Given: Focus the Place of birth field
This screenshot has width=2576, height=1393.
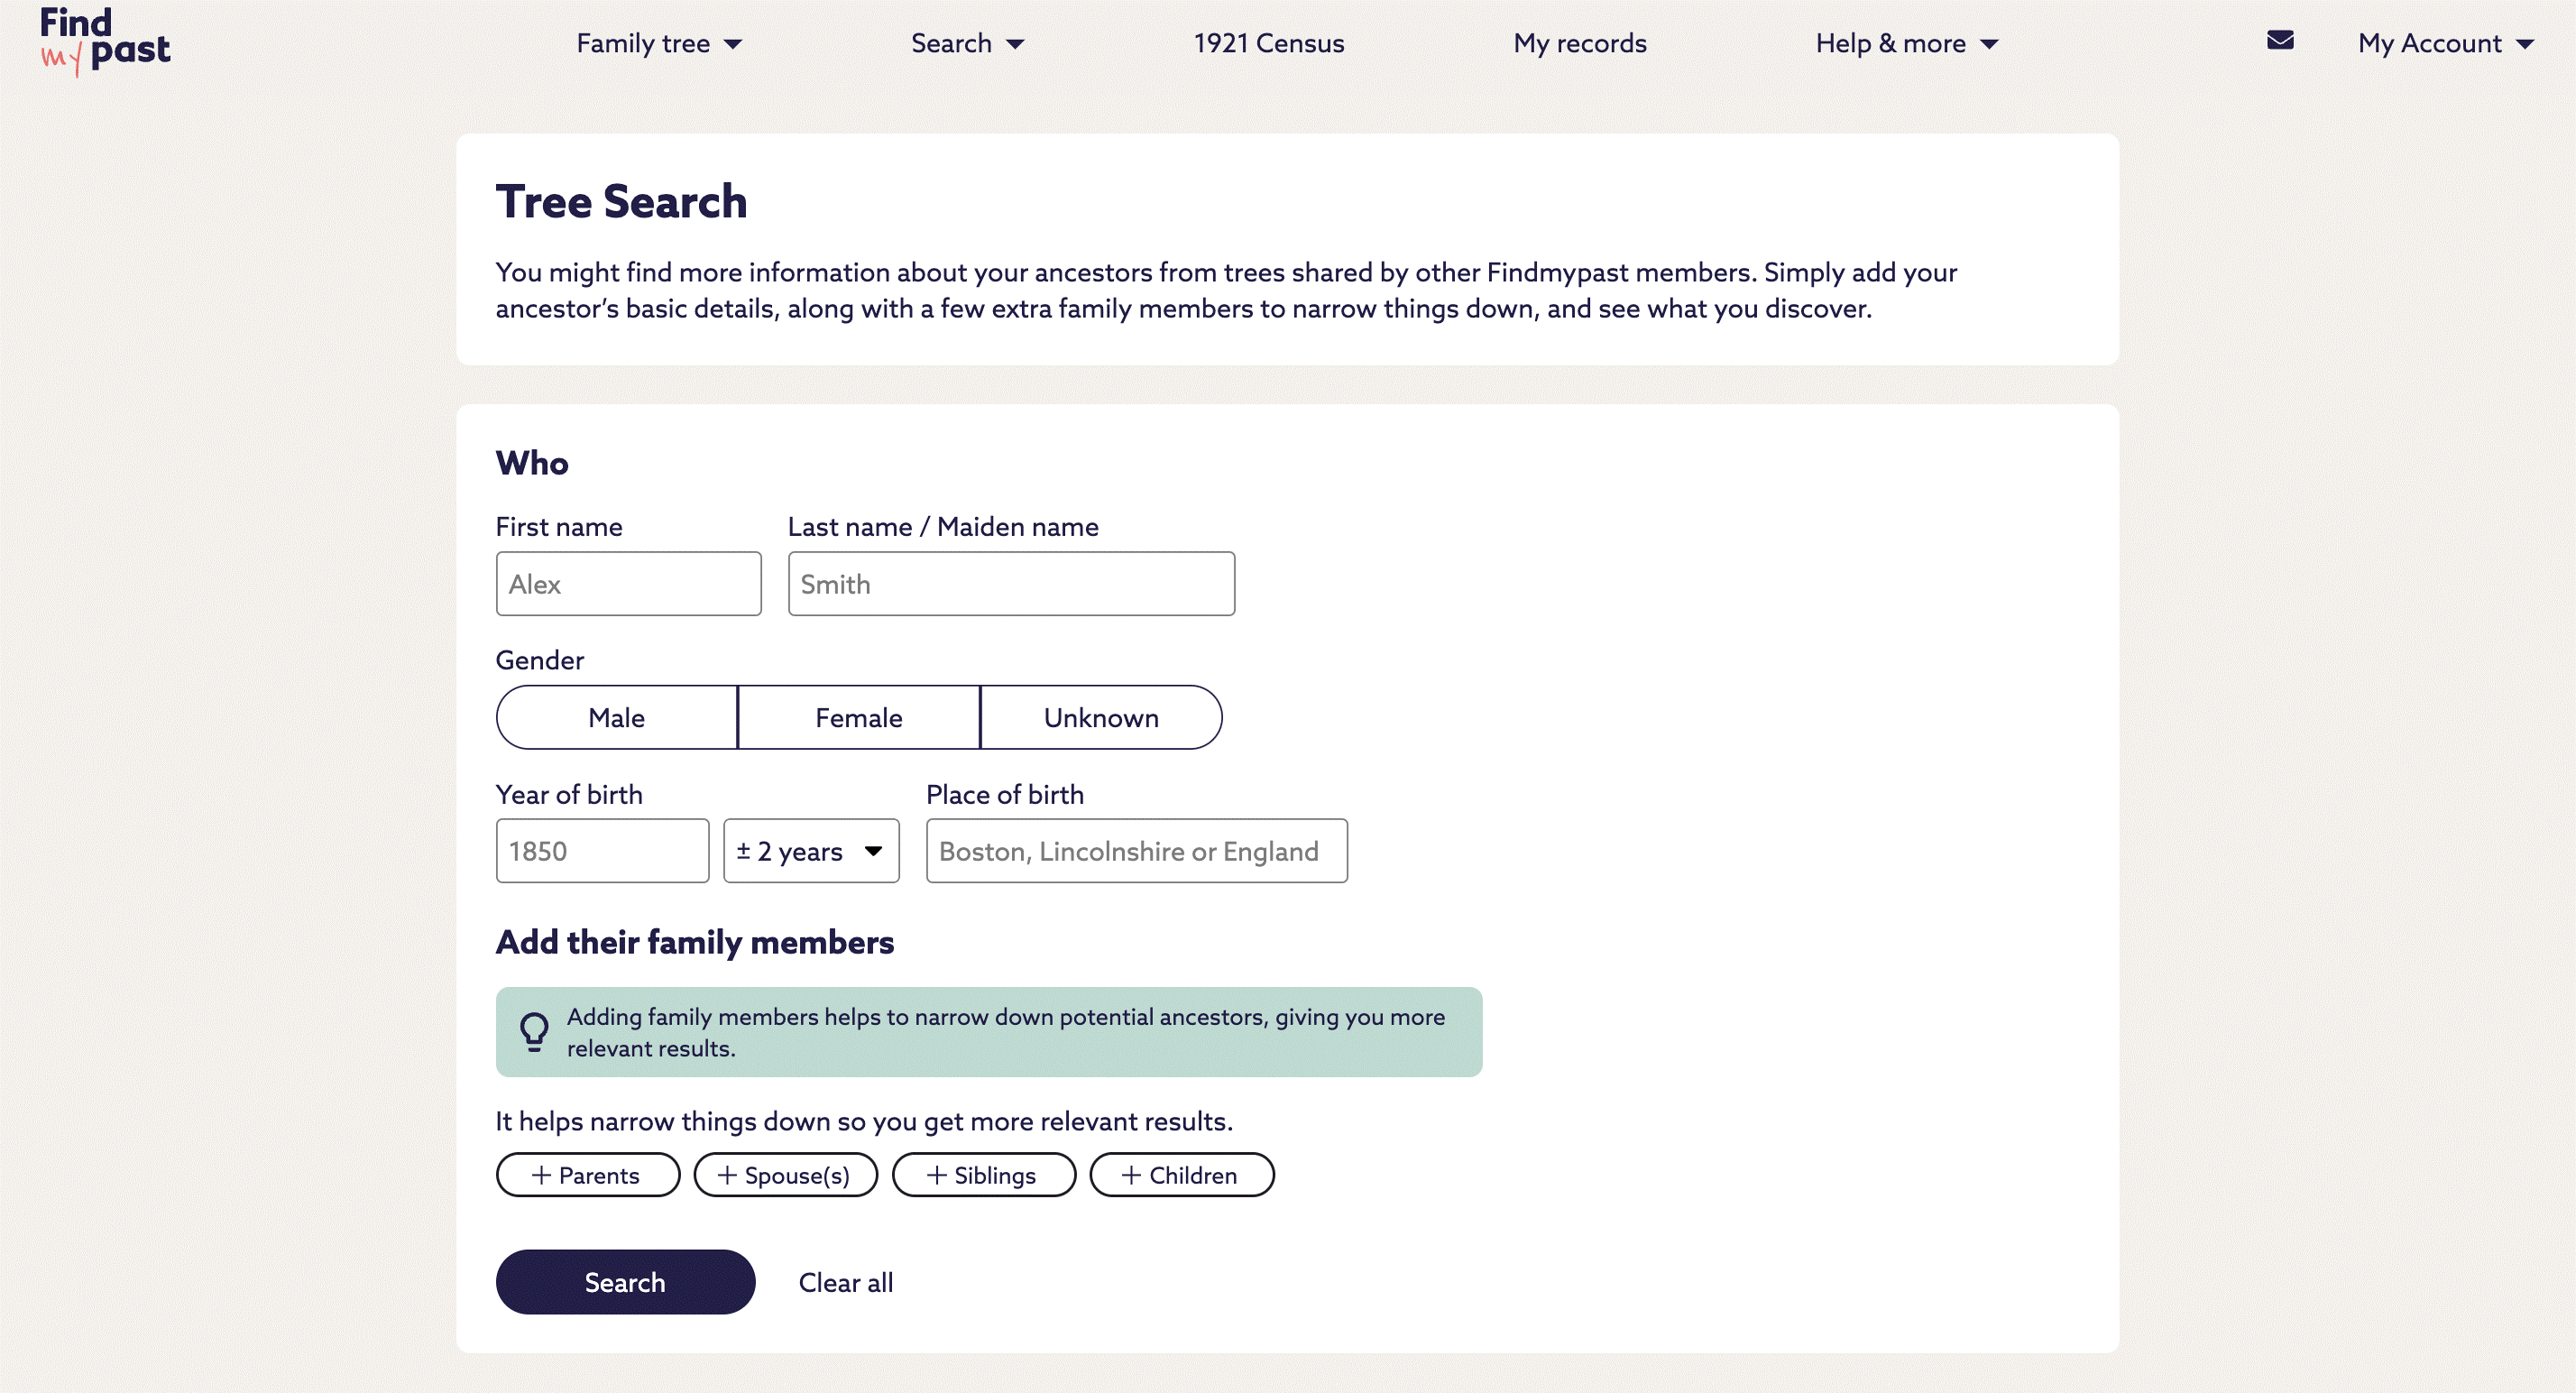Looking at the screenshot, I should click(x=1136, y=851).
